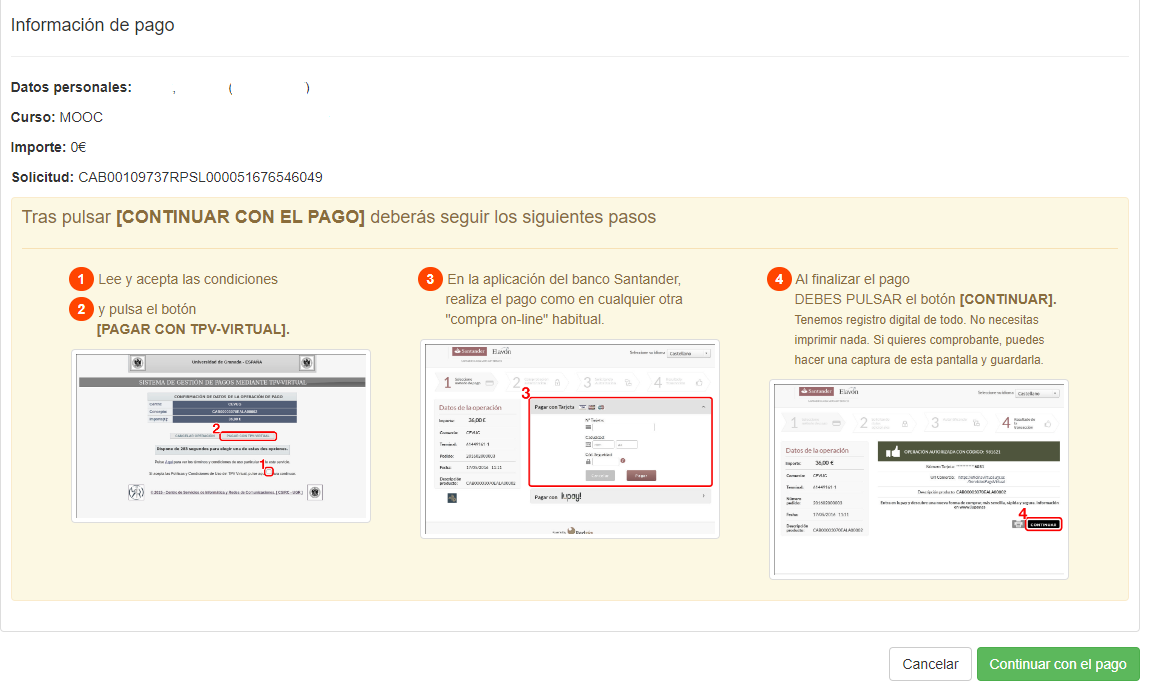Image resolution: width=1151 pixels, height=686 pixels.
Task: Click the University of Granada TPV-Virtual thumbnail
Action: 221,435
